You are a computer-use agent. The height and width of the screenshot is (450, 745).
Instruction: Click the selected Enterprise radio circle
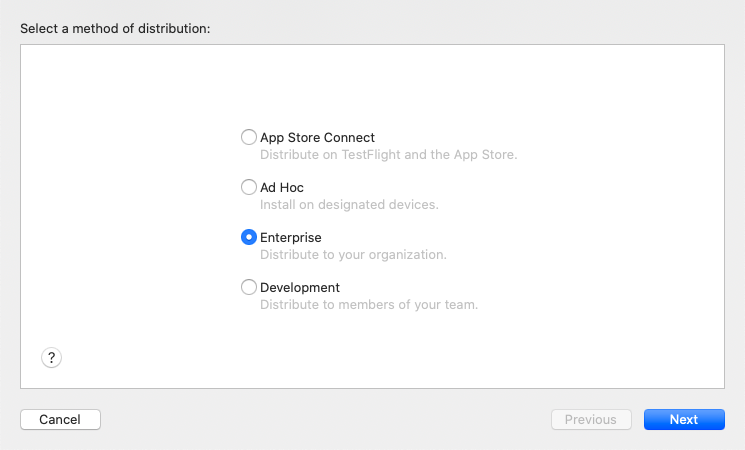click(248, 237)
